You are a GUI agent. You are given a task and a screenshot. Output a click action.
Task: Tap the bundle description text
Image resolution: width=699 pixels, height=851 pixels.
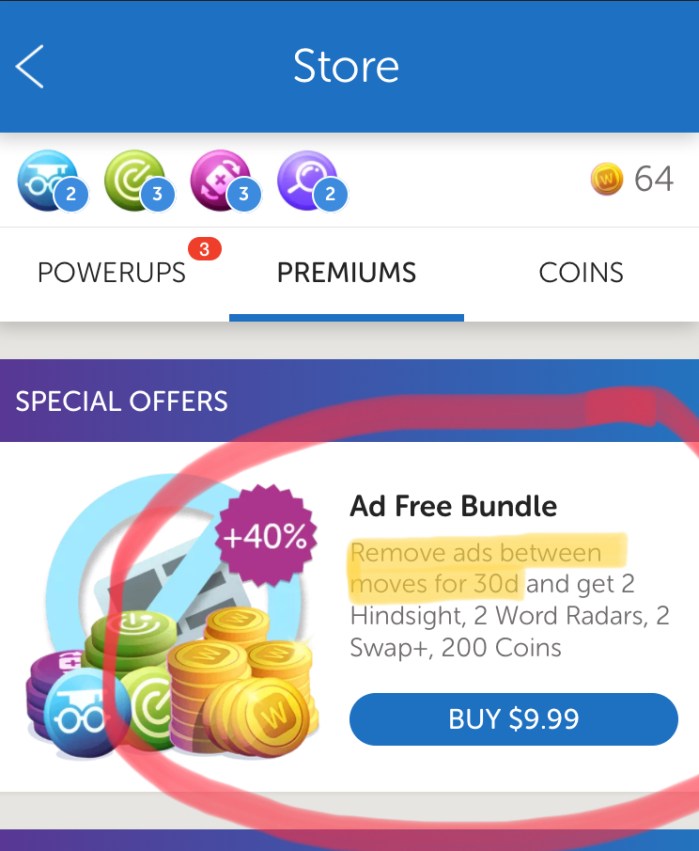point(509,600)
